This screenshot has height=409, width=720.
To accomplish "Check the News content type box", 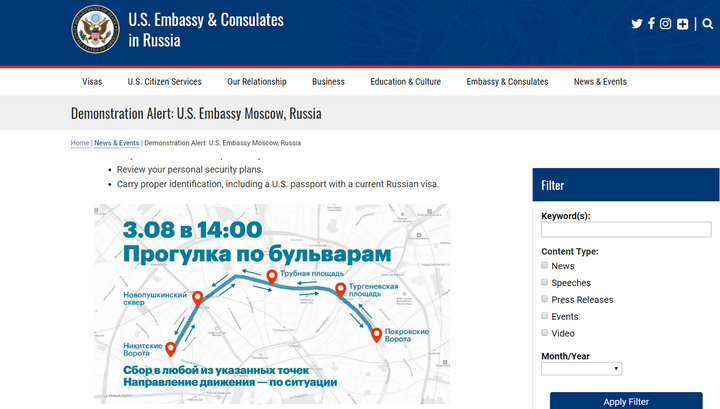I will (x=545, y=265).
